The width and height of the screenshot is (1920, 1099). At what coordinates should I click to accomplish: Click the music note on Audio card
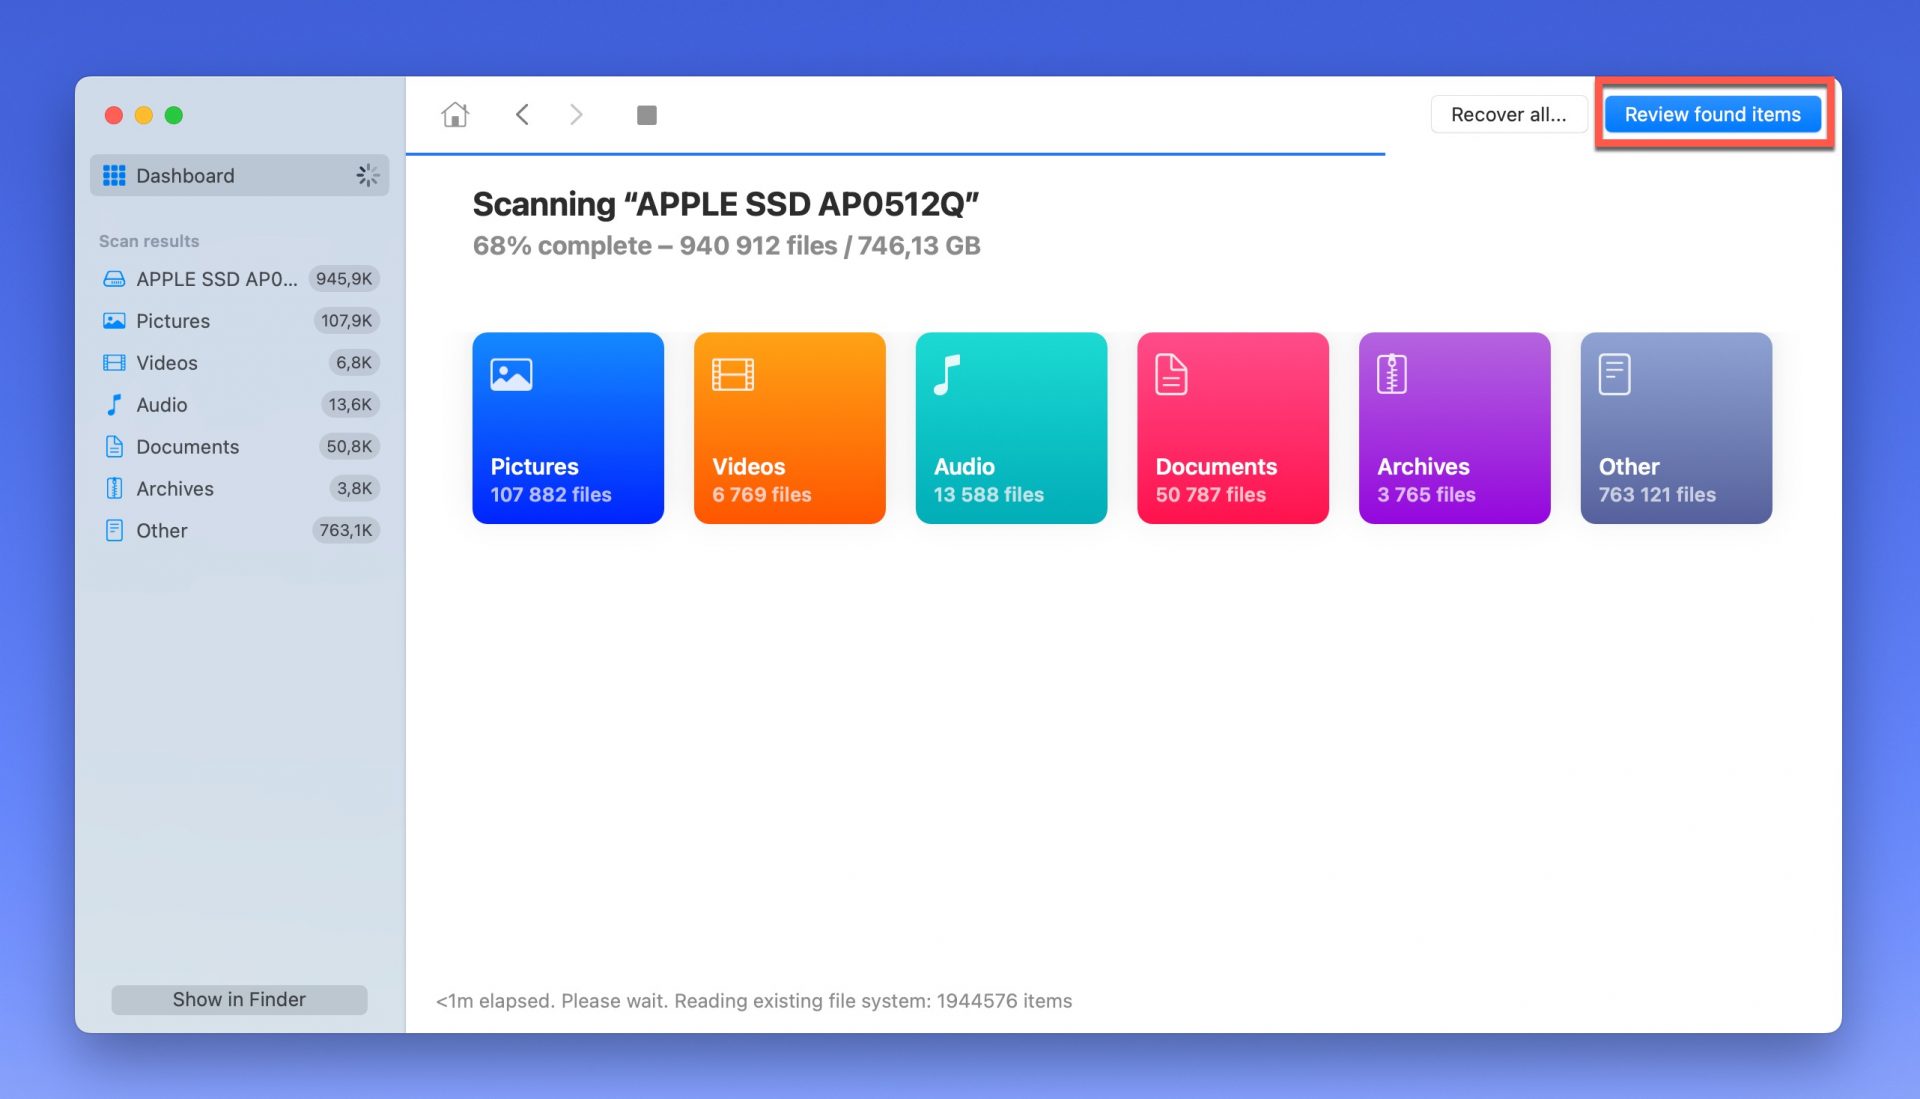(x=947, y=375)
